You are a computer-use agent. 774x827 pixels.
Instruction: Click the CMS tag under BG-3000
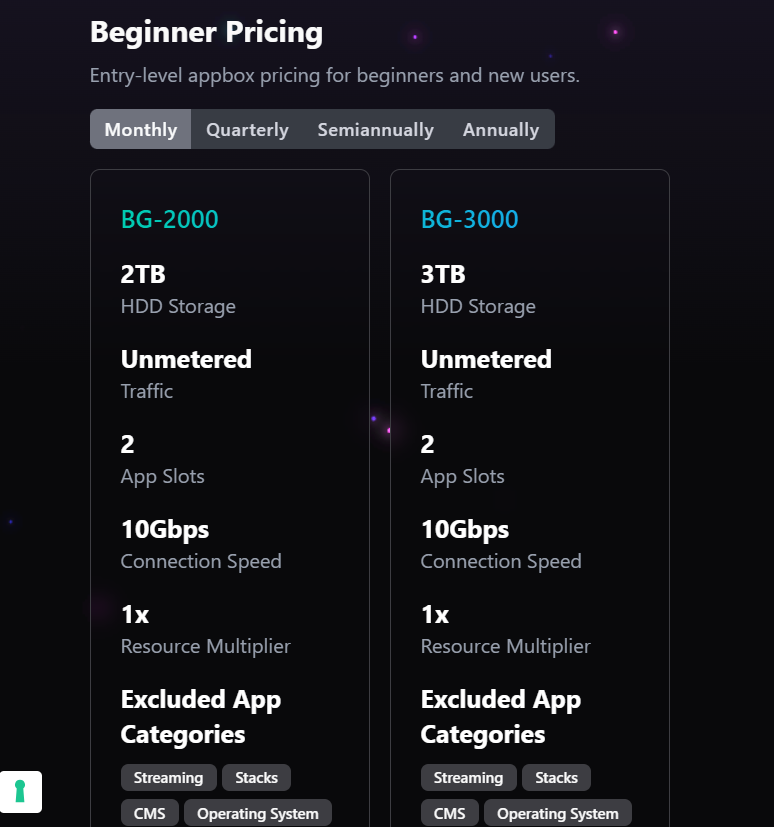(x=450, y=813)
